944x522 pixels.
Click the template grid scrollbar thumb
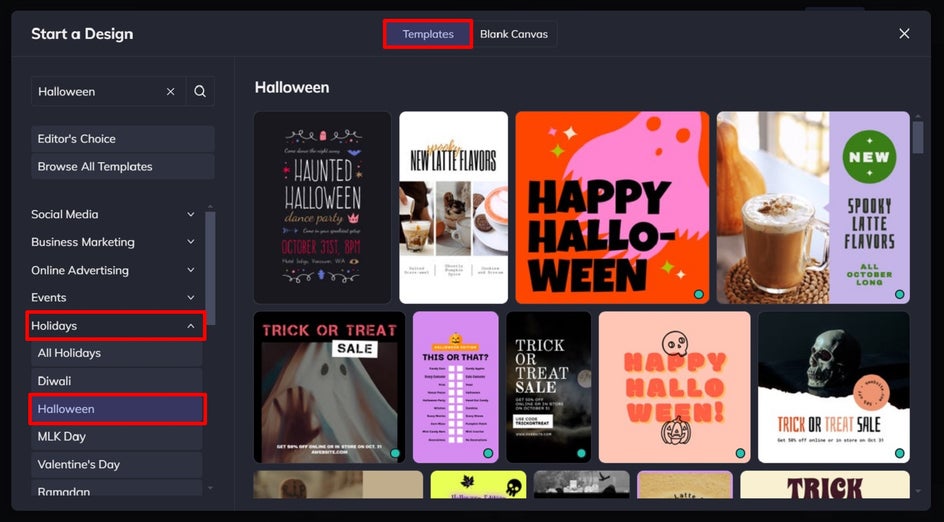918,137
